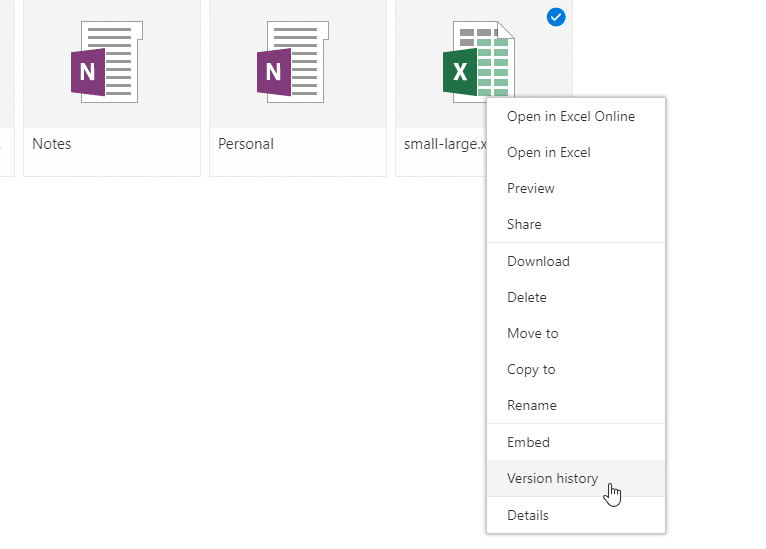Click the small-large.x file name label
766x549 pixels.
445,145
